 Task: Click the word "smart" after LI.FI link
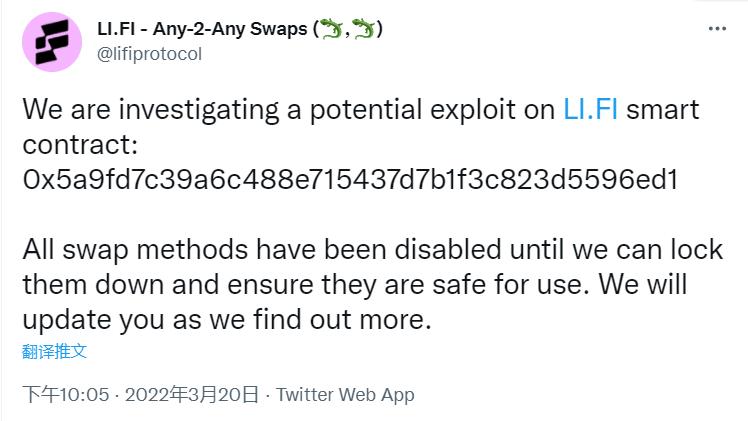point(663,109)
